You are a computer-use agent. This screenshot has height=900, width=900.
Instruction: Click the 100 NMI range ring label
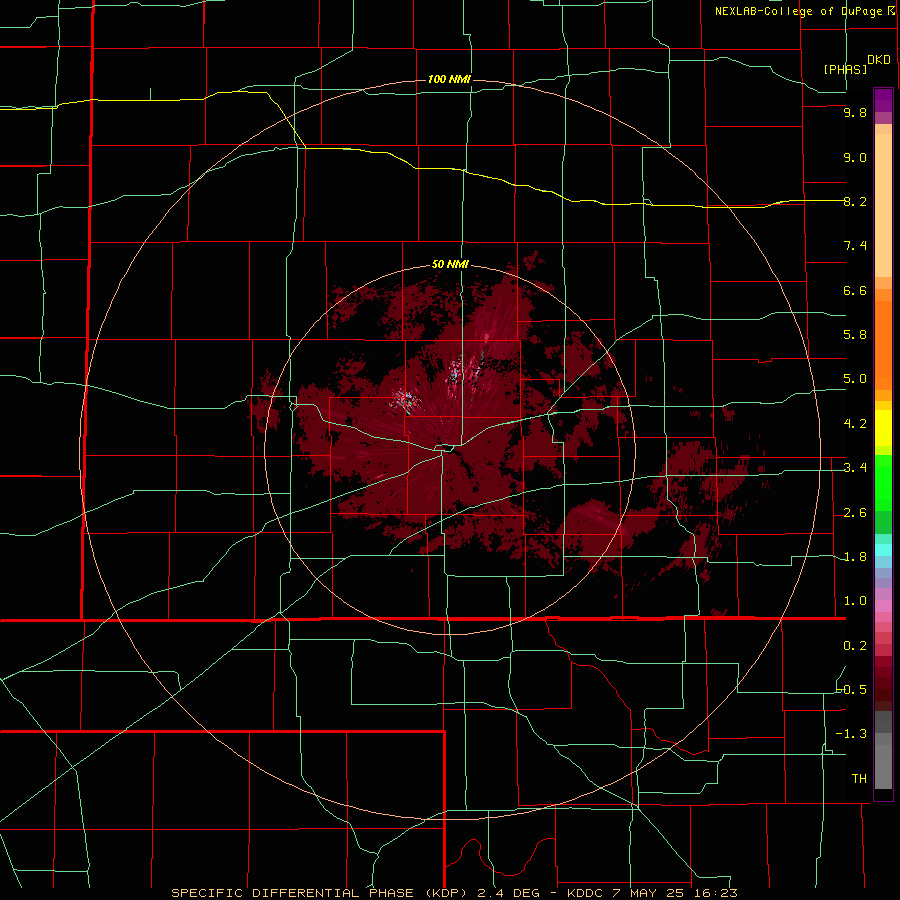coord(449,79)
